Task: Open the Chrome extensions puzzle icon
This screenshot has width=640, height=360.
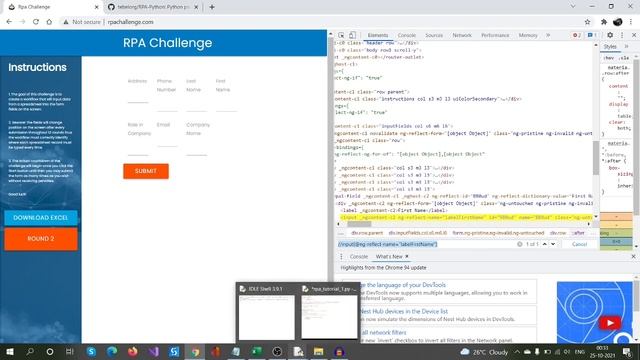Action: [604, 22]
